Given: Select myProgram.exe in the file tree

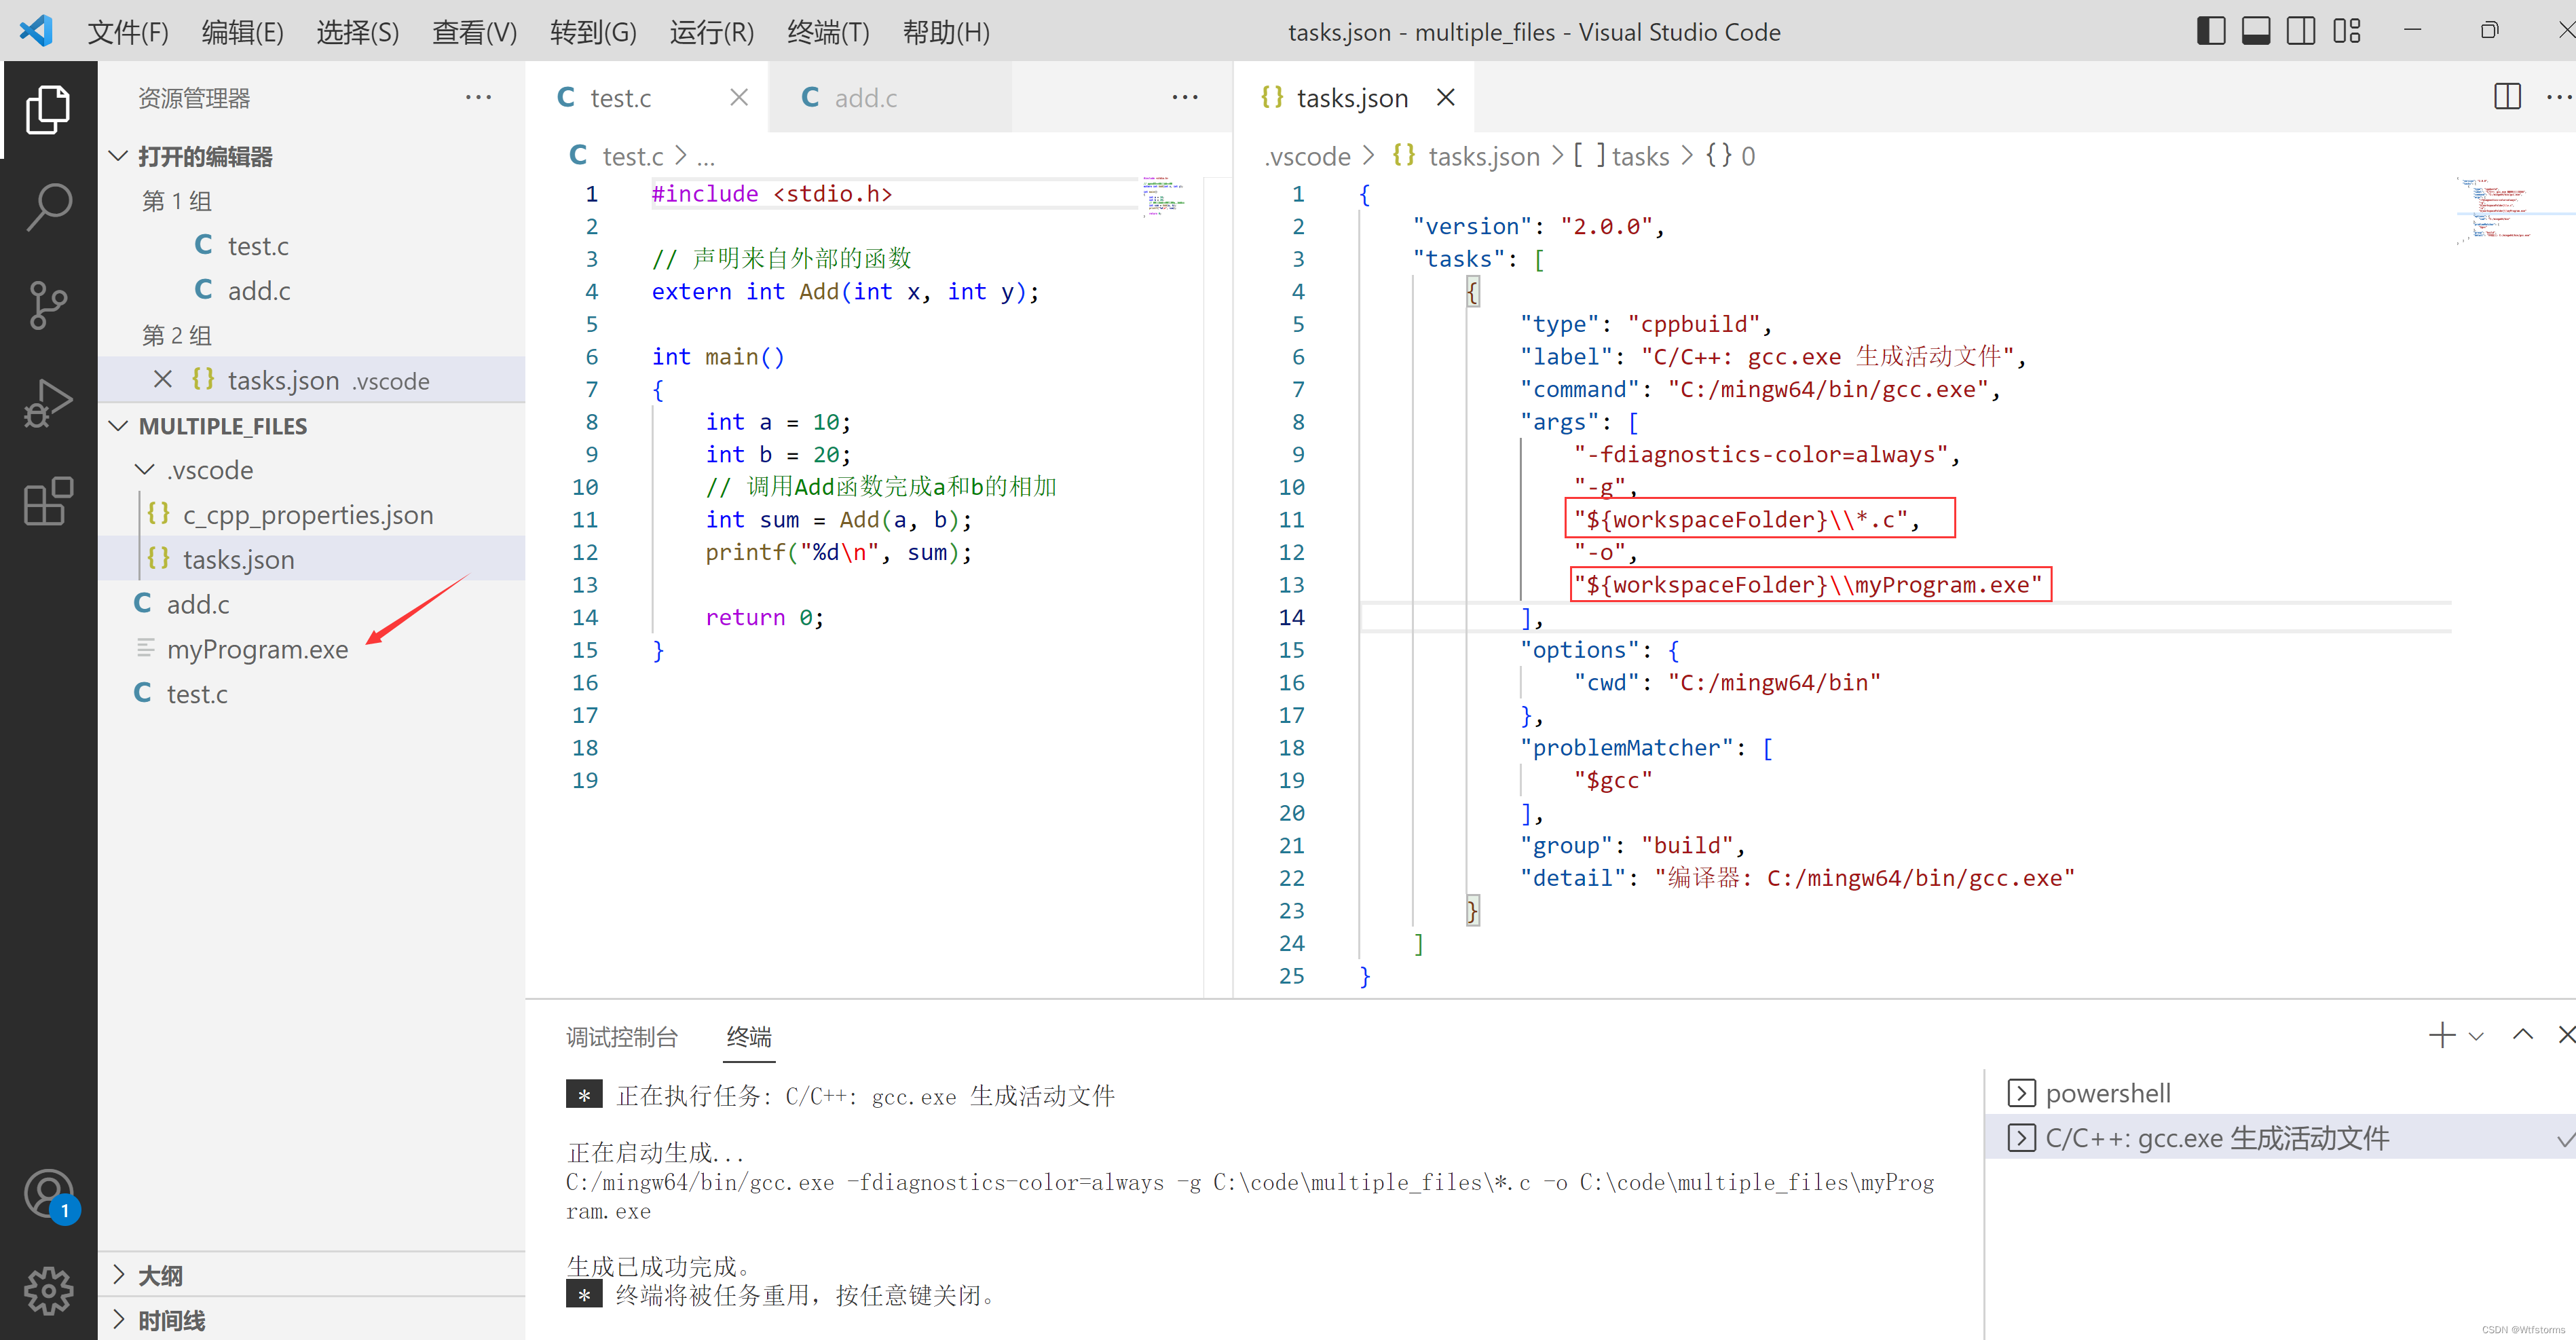Looking at the screenshot, I should [x=312, y=649].
